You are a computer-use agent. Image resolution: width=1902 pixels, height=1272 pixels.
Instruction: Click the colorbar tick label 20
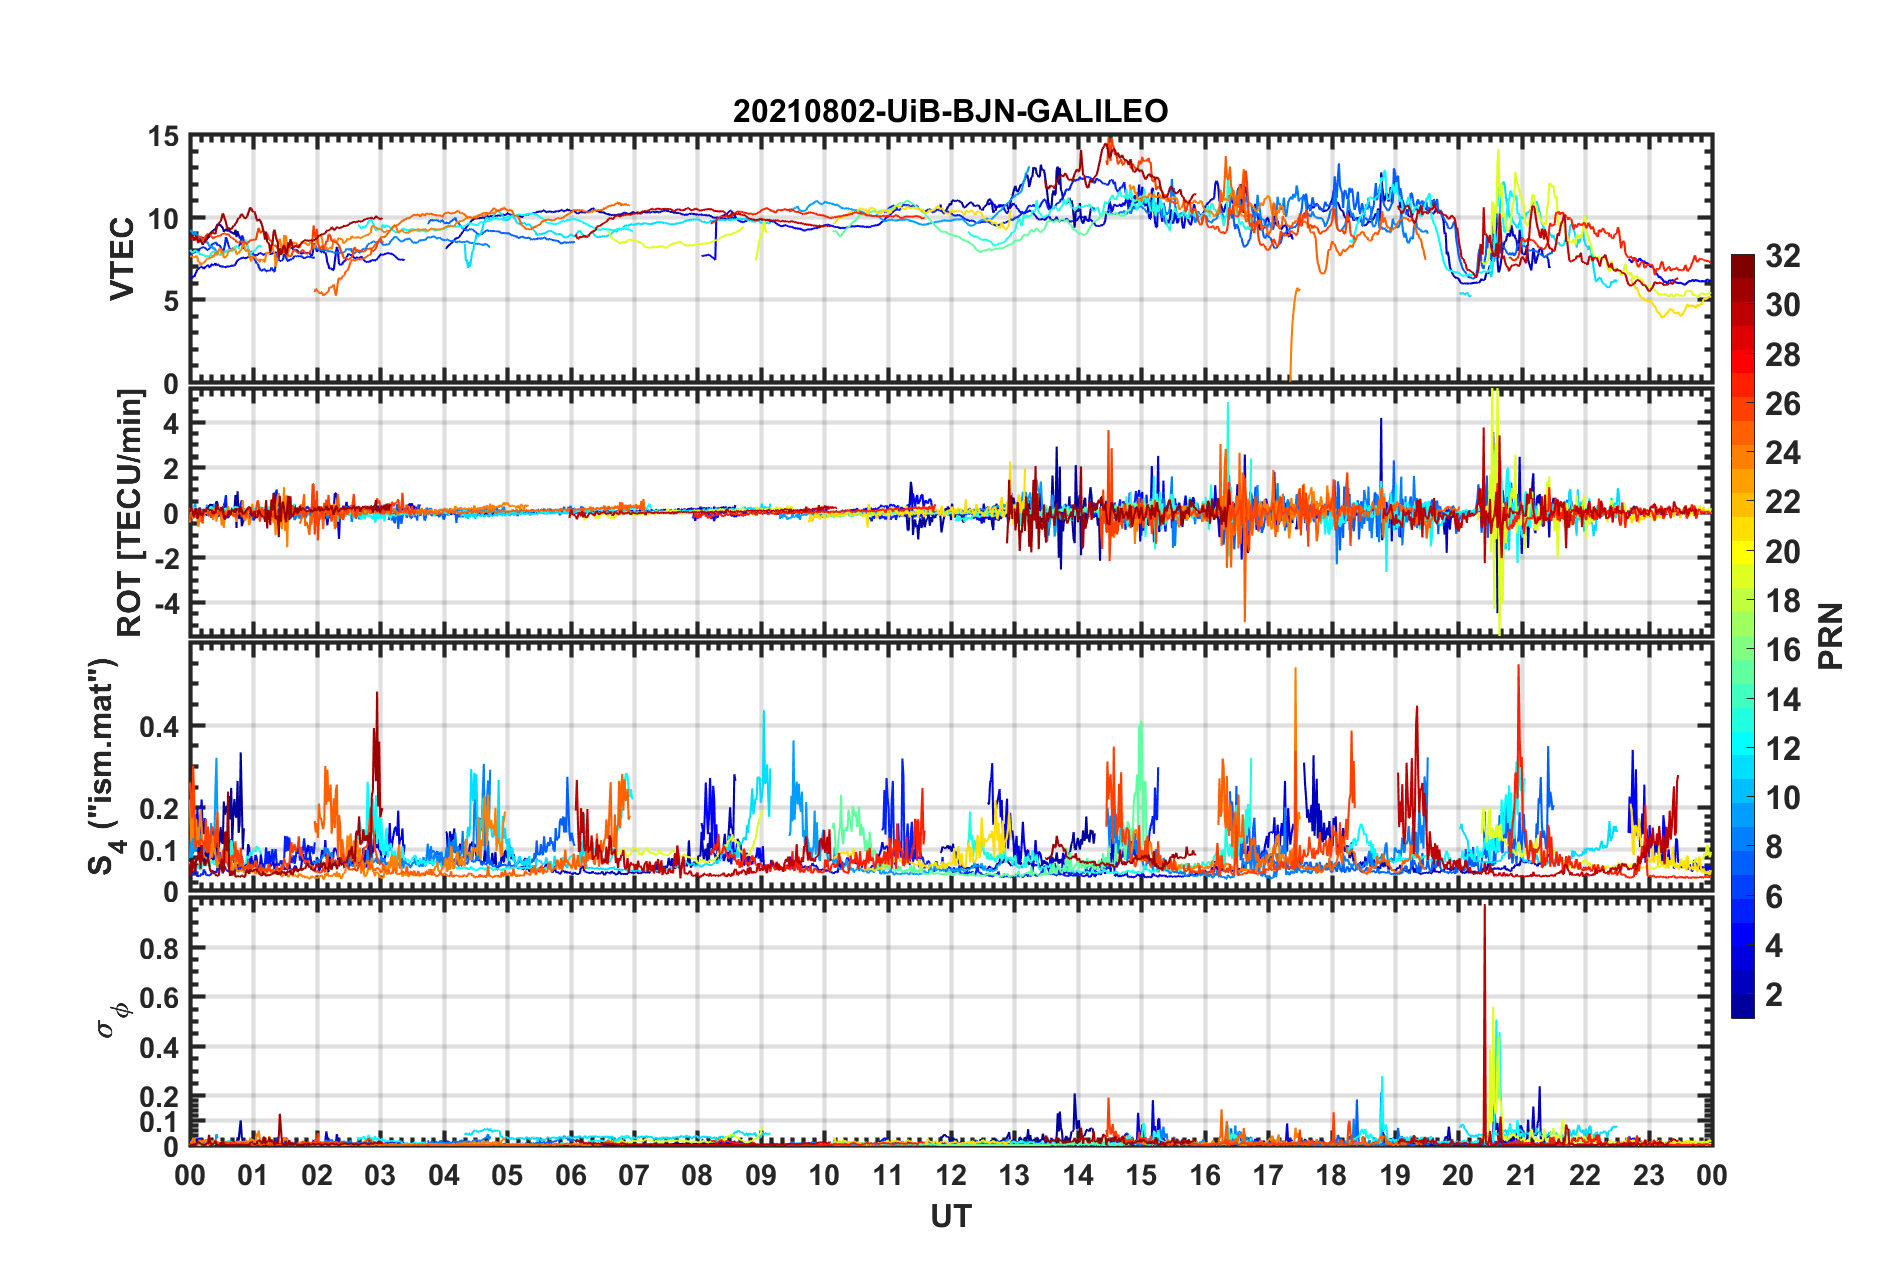(x=1782, y=552)
